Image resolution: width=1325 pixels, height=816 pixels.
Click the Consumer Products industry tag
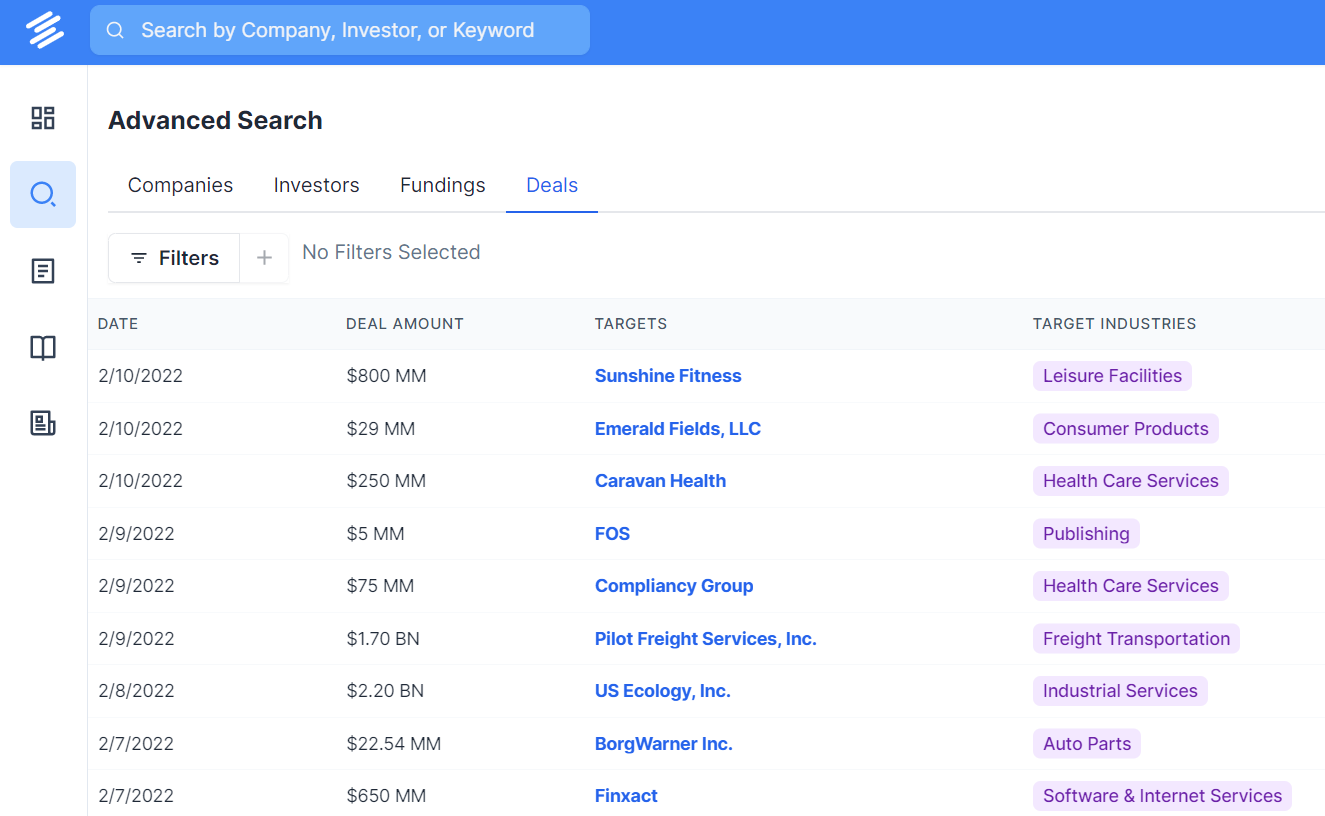tap(1126, 429)
